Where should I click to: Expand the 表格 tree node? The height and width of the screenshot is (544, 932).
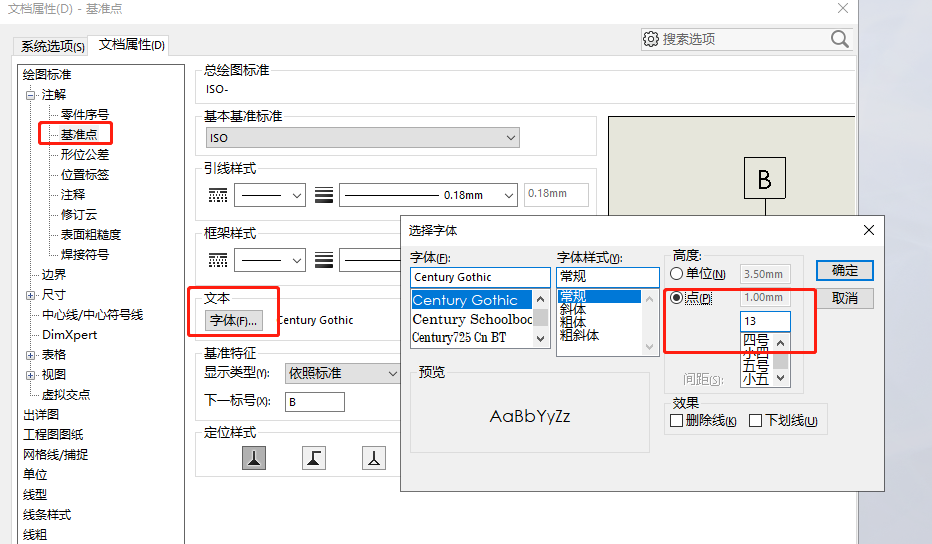point(30,355)
